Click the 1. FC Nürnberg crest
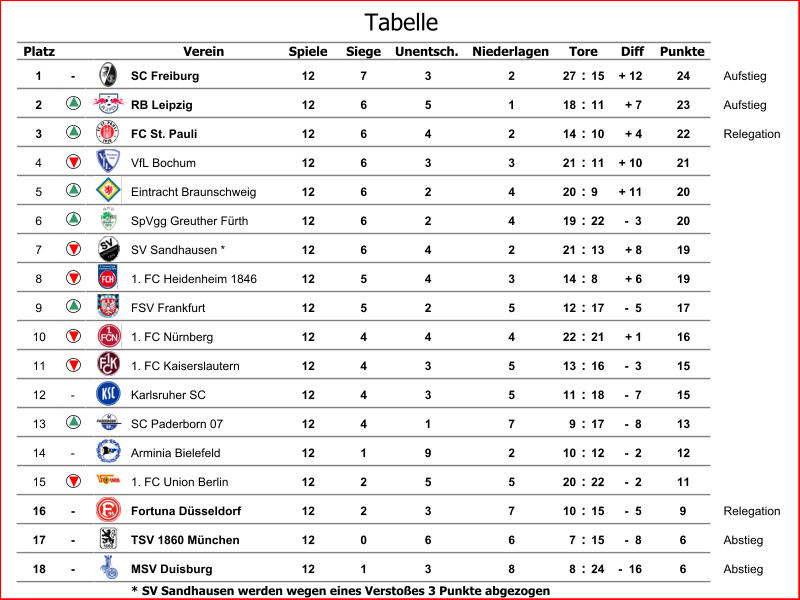This screenshot has height=600, width=800. click(108, 336)
